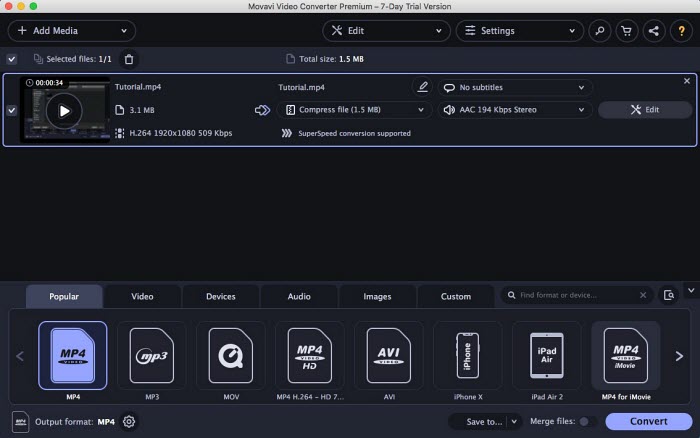Open the Settings dropdown
700x438 pixels.
pos(520,31)
